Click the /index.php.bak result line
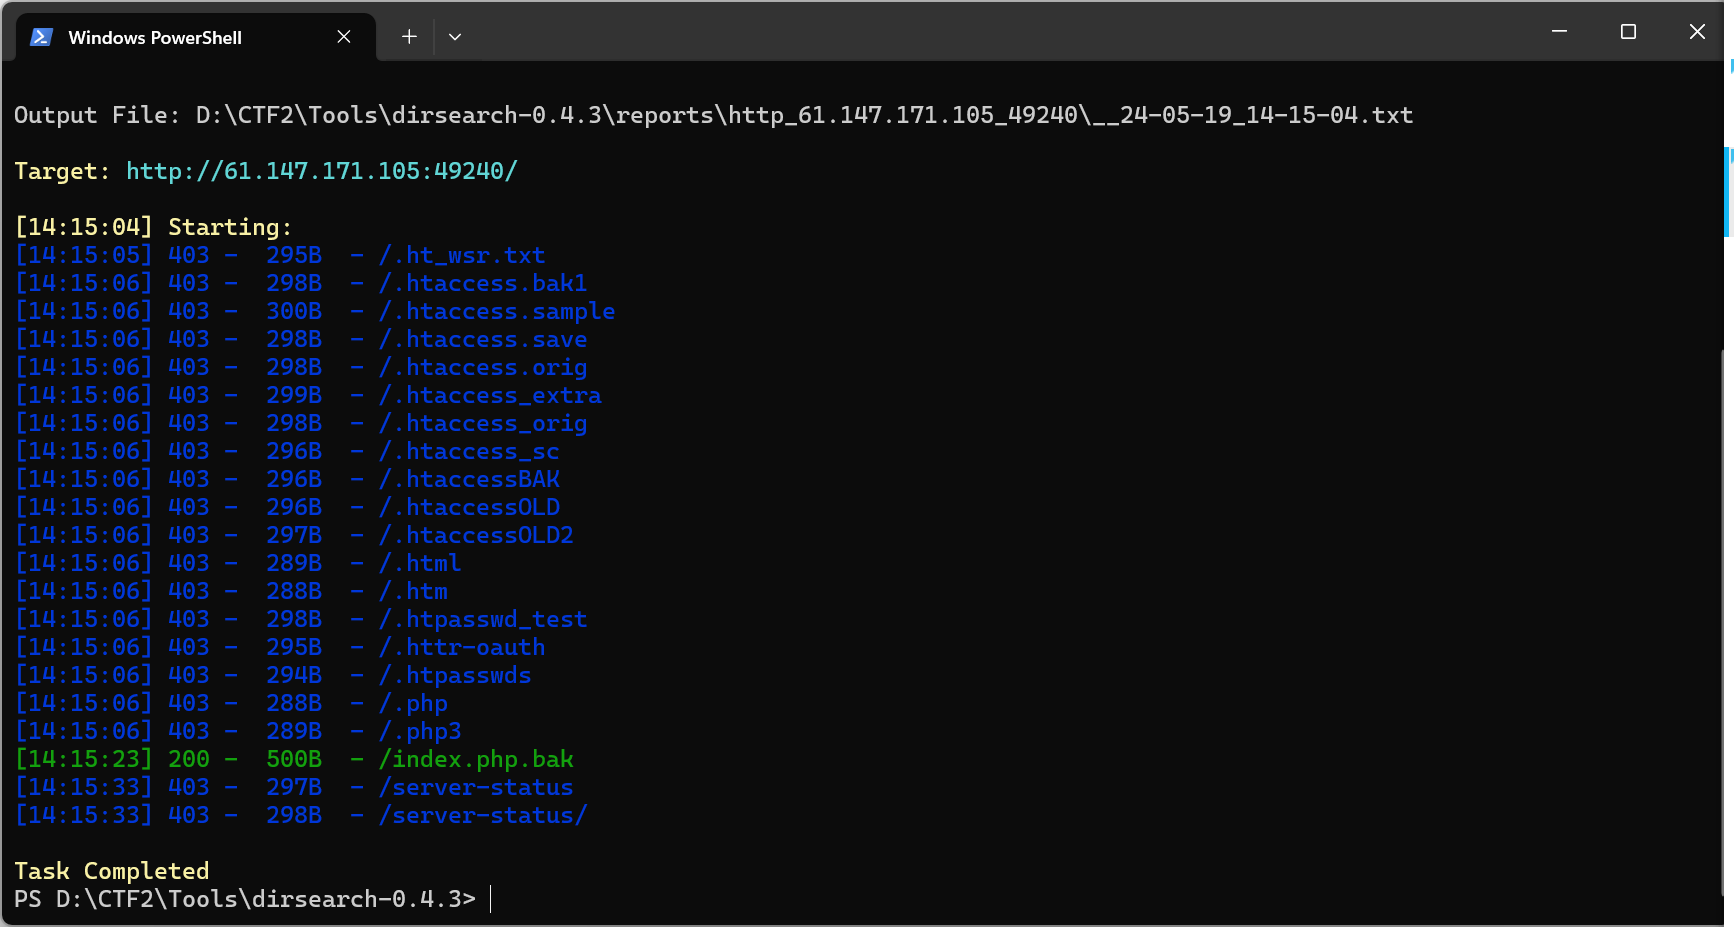1734x927 pixels. pyautogui.click(x=295, y=759)
